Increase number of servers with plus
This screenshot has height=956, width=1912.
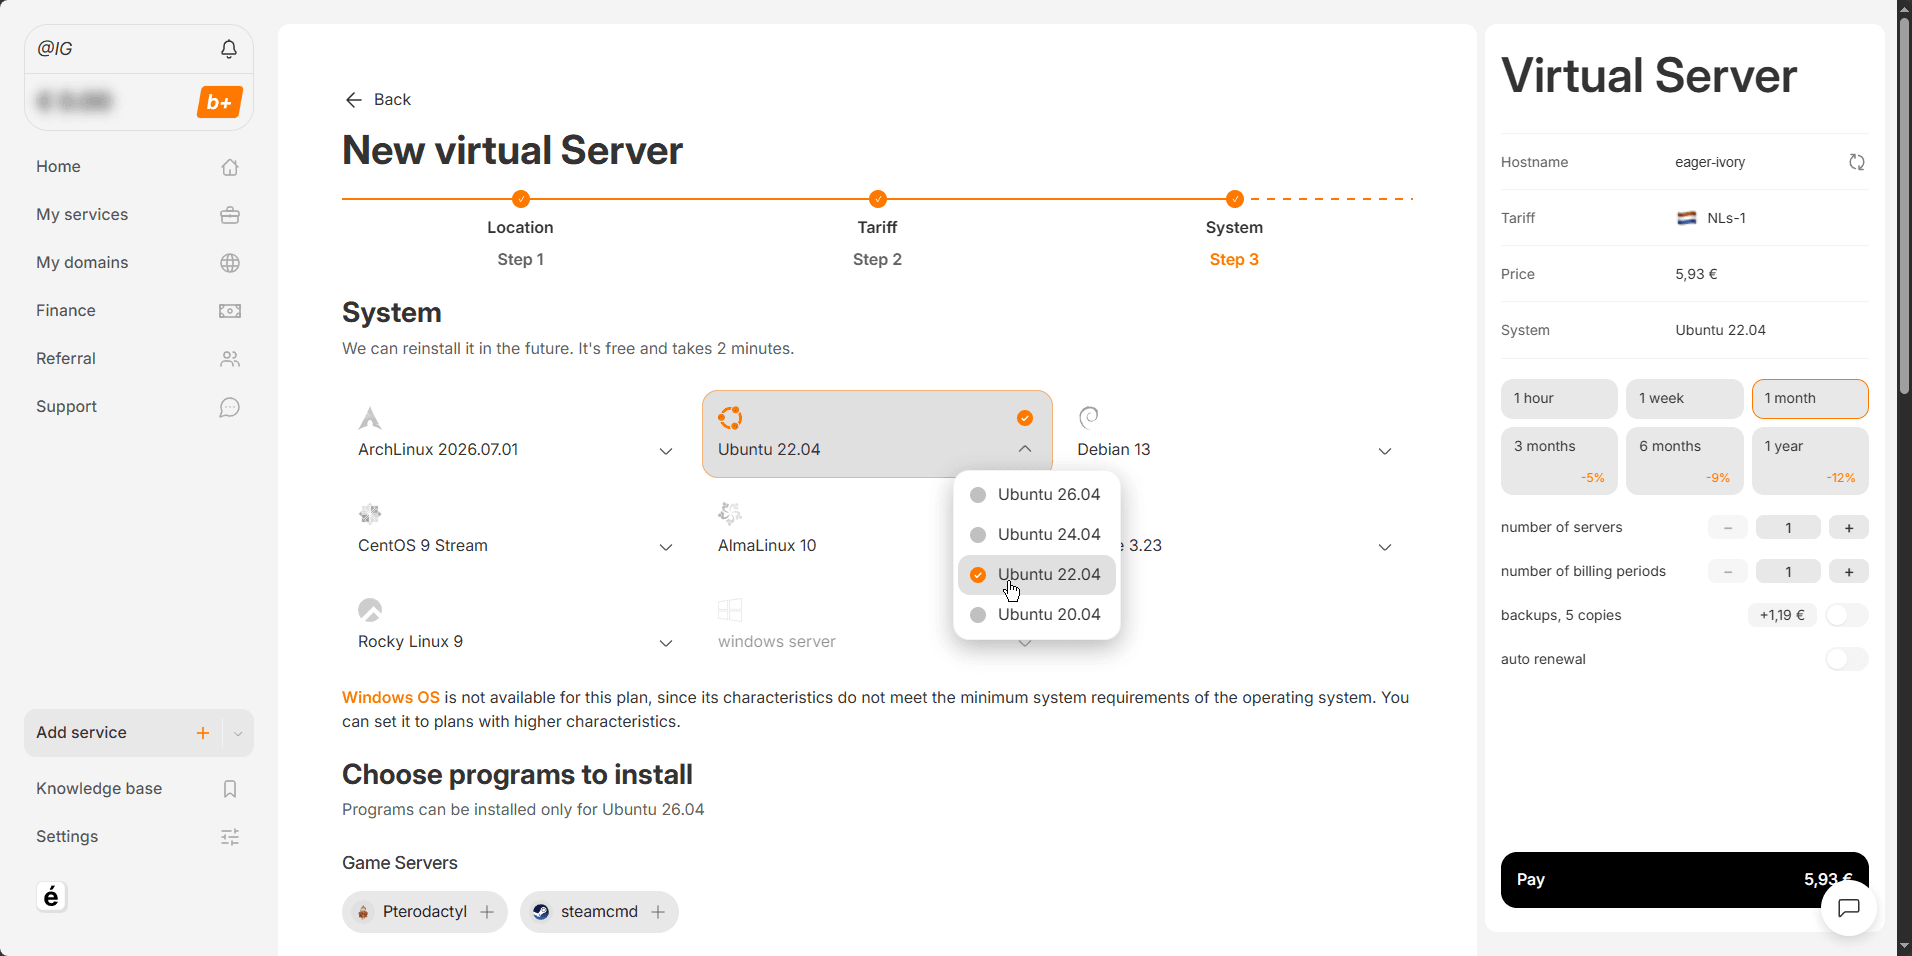[x=1849, y=528]
